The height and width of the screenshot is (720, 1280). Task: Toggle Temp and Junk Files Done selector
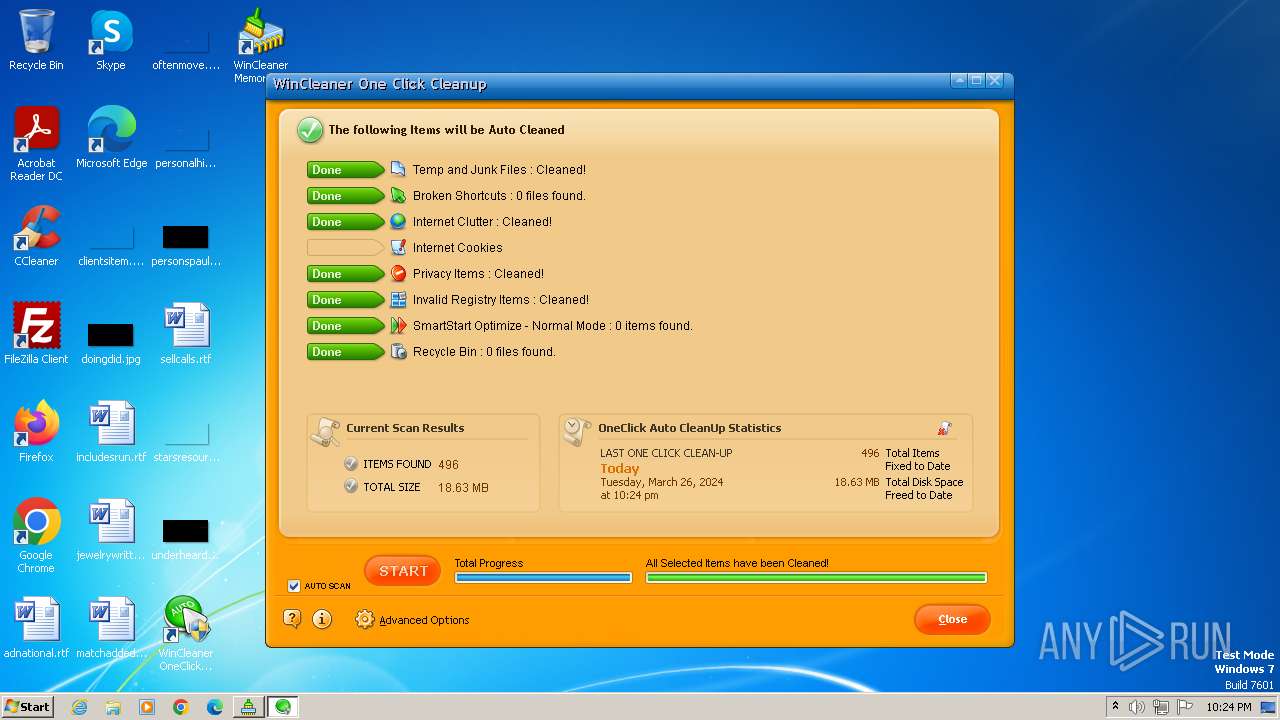tap(345, 170)
